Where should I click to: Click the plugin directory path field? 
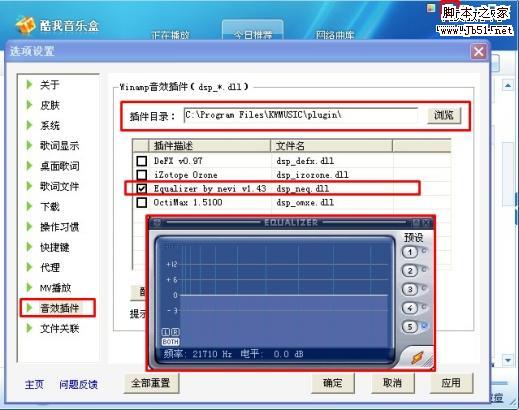(x=300, y=115)
